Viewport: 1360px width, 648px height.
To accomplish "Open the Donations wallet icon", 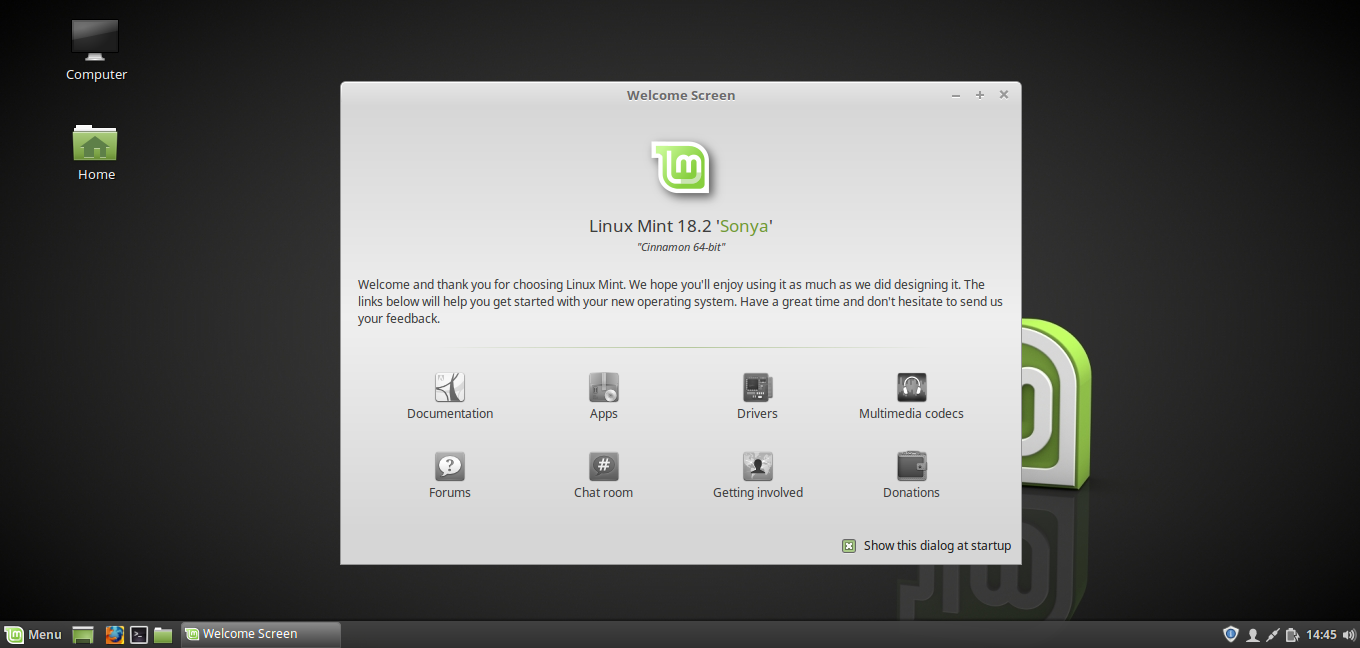I will tap(911, 466).
